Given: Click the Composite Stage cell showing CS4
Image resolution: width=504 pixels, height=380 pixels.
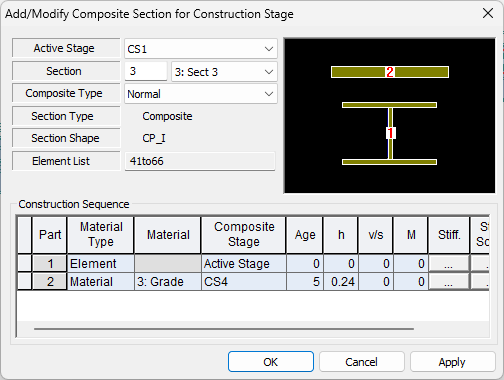Looking at the screenshot, I should (x=244, y=282).
